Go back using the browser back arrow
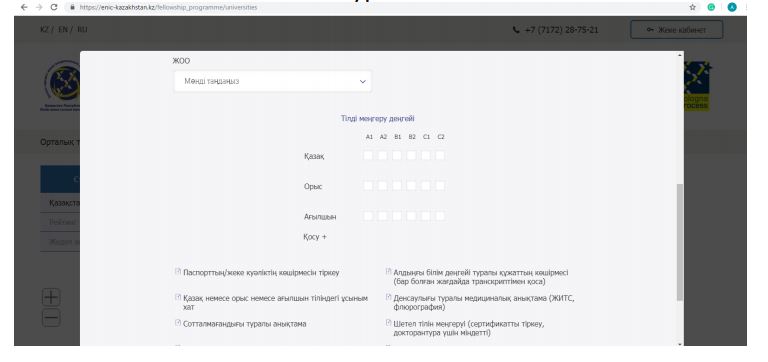 tap(24, 7)
